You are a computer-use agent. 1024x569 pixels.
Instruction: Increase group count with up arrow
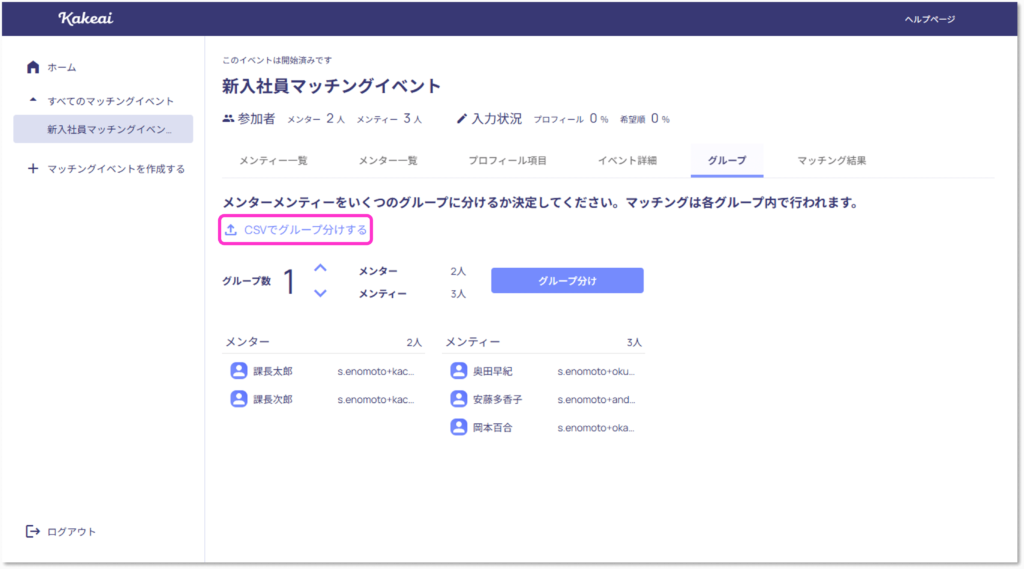(x=320, y=268)
